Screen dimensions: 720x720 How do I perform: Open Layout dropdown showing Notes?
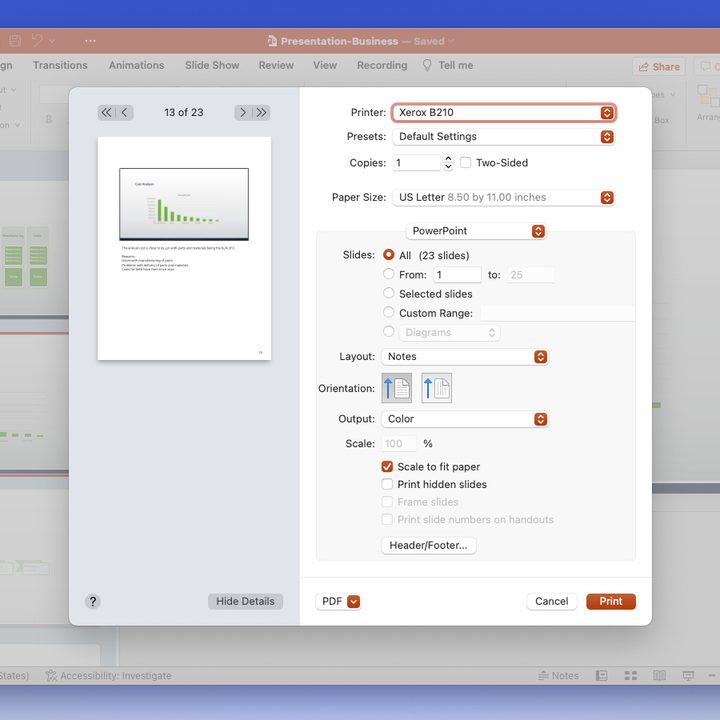pyautogui.click(x=465, y=357)
